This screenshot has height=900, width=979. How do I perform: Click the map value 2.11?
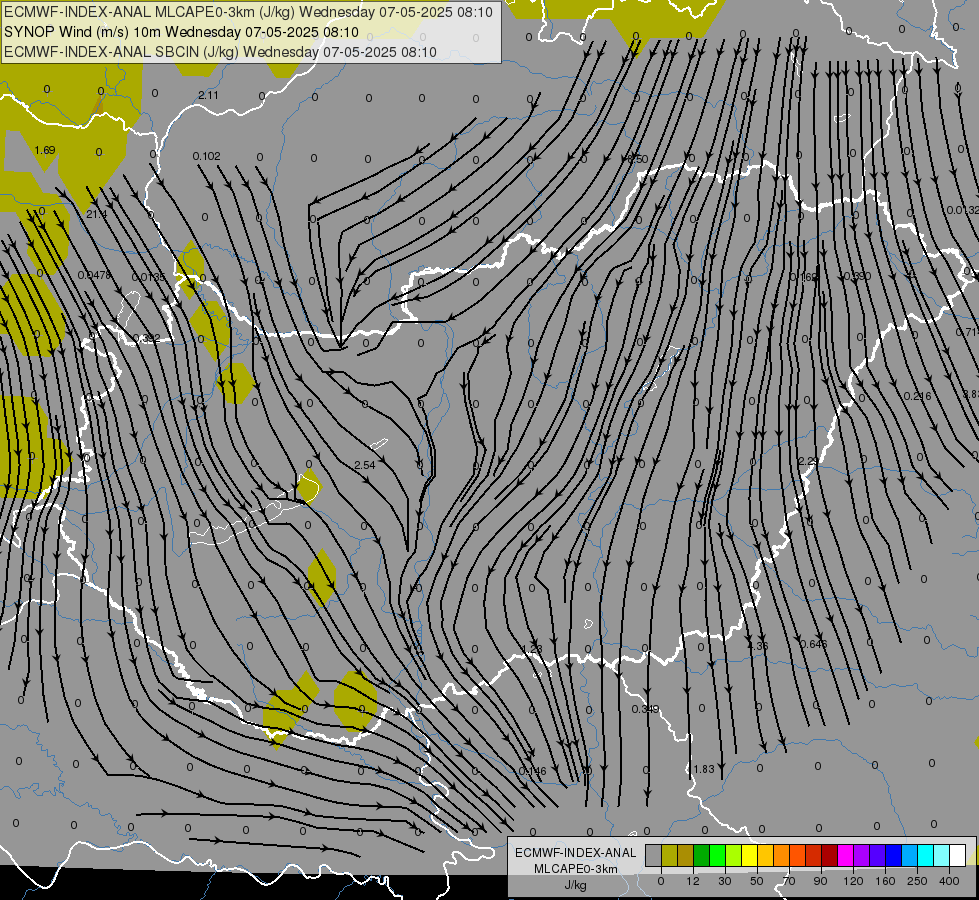click(209, 95)
